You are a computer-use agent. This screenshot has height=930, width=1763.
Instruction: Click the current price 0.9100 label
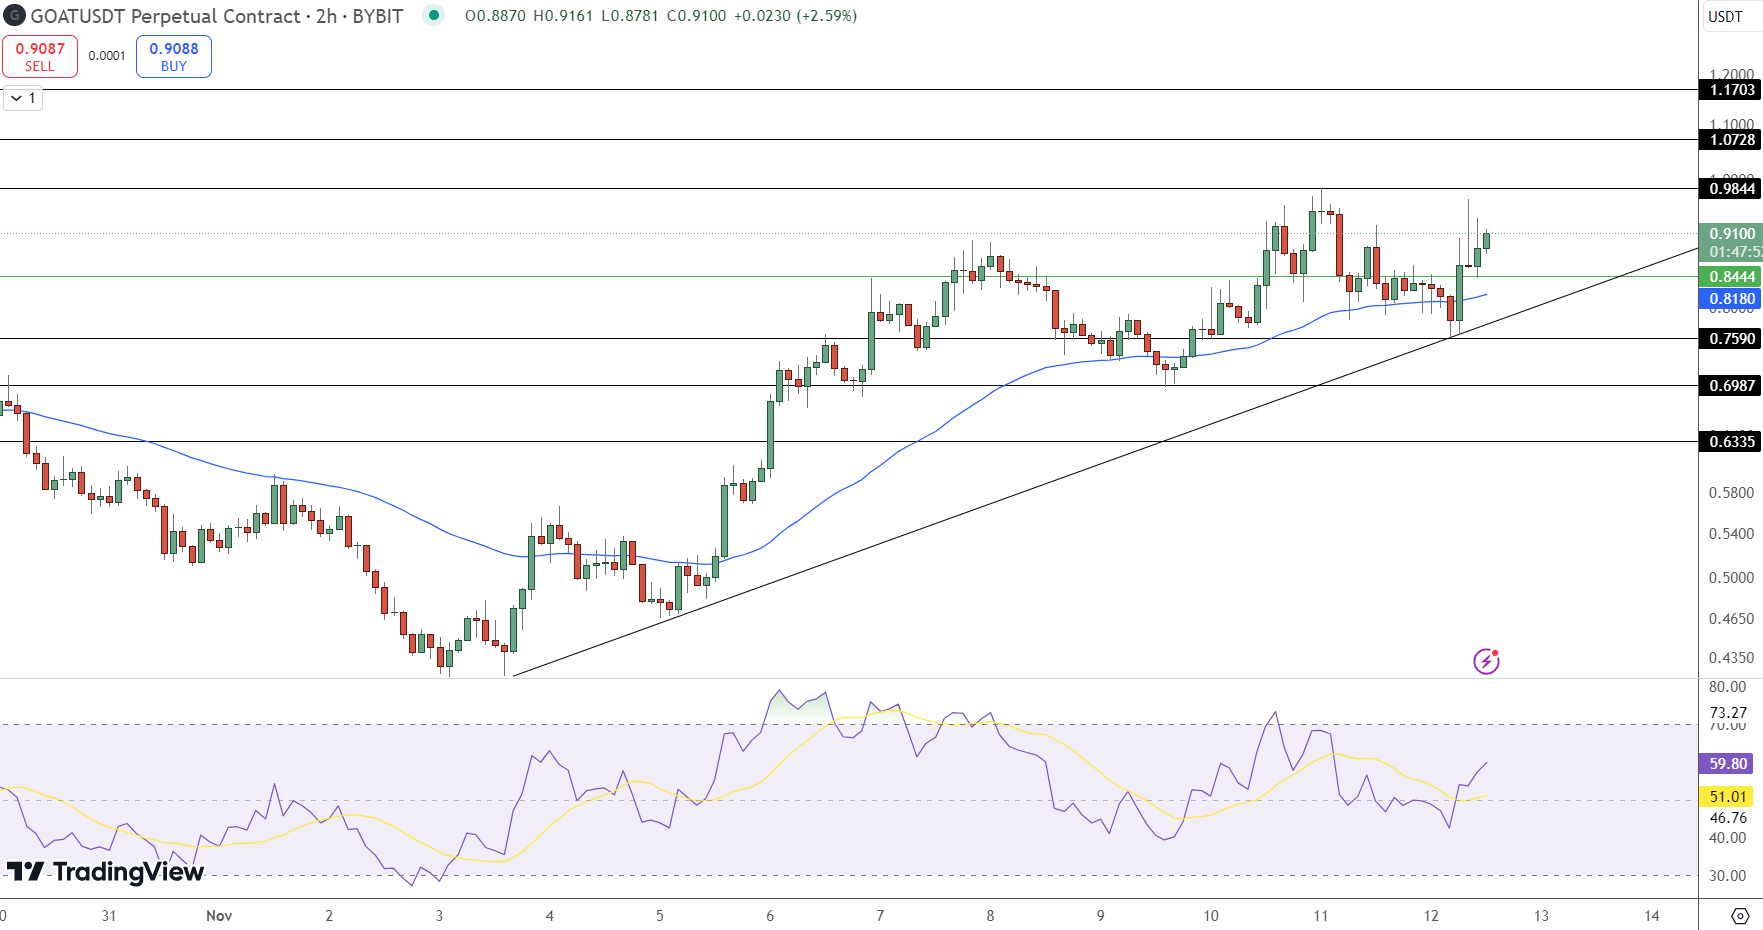pyautogui.click(x=1732, y=234)
